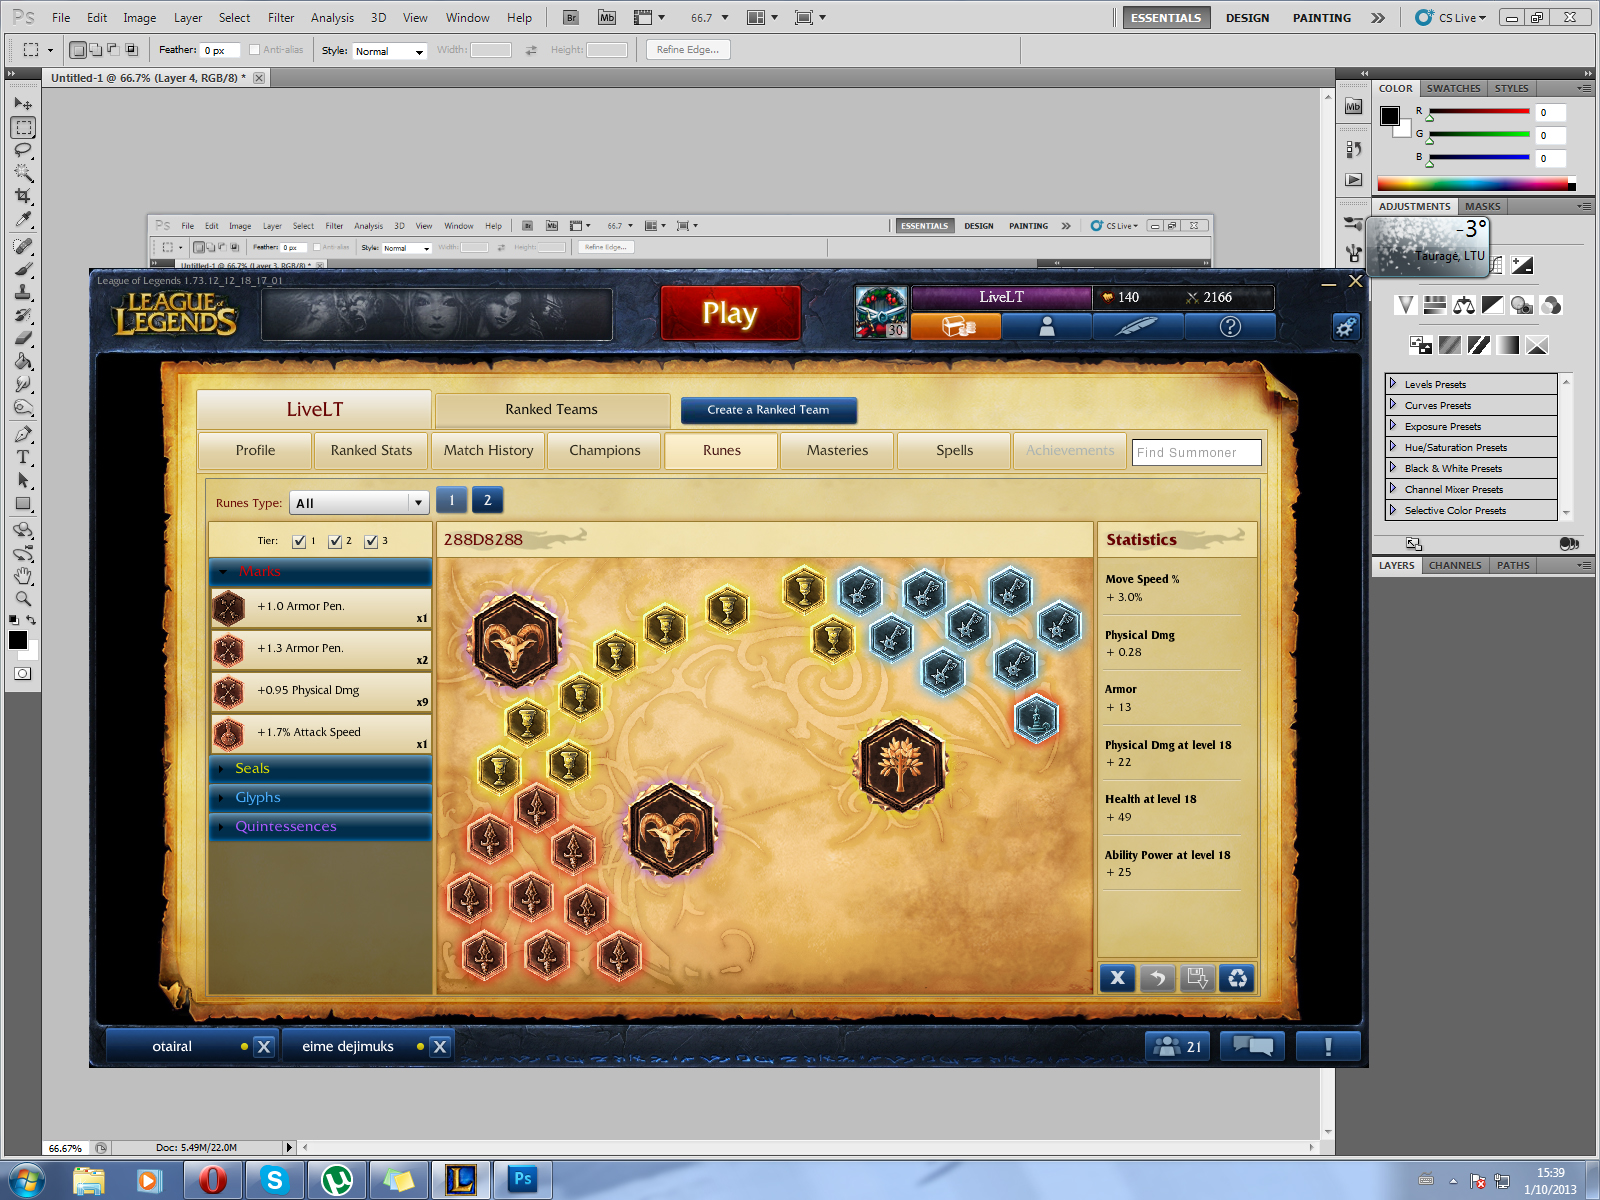Add a Gradient Map adjustment
The width and height of the screenshot is (1600, 1200).
[1508, 345]
